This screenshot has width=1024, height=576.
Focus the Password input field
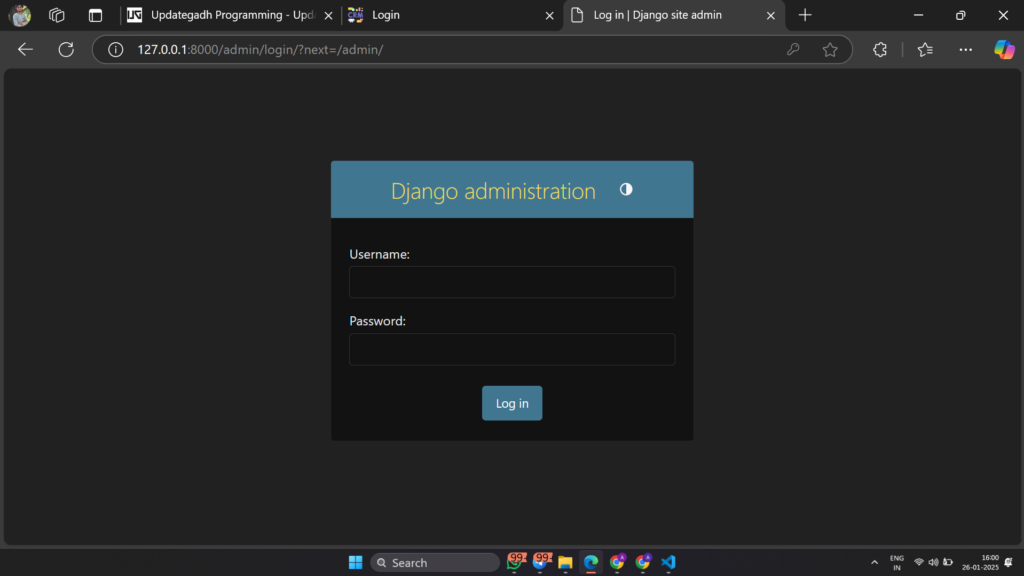(x=512, y=349)
